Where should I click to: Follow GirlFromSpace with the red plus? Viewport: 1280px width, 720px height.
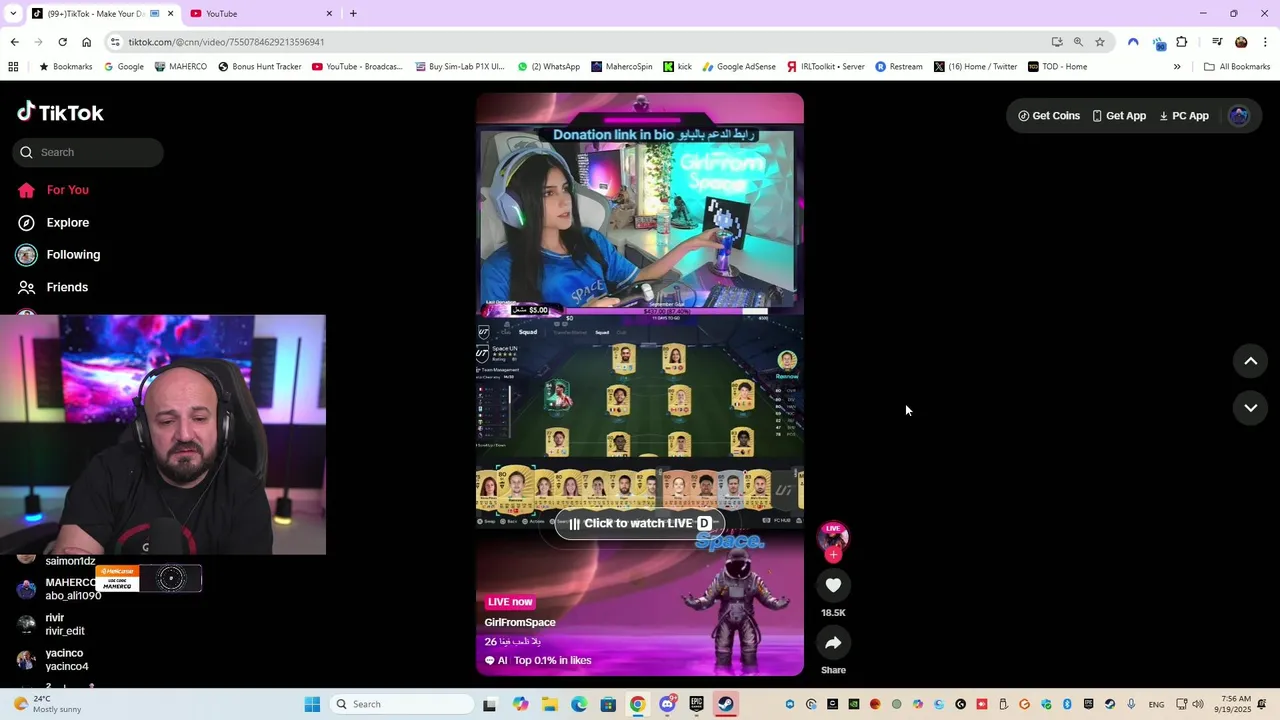(833, 554)
